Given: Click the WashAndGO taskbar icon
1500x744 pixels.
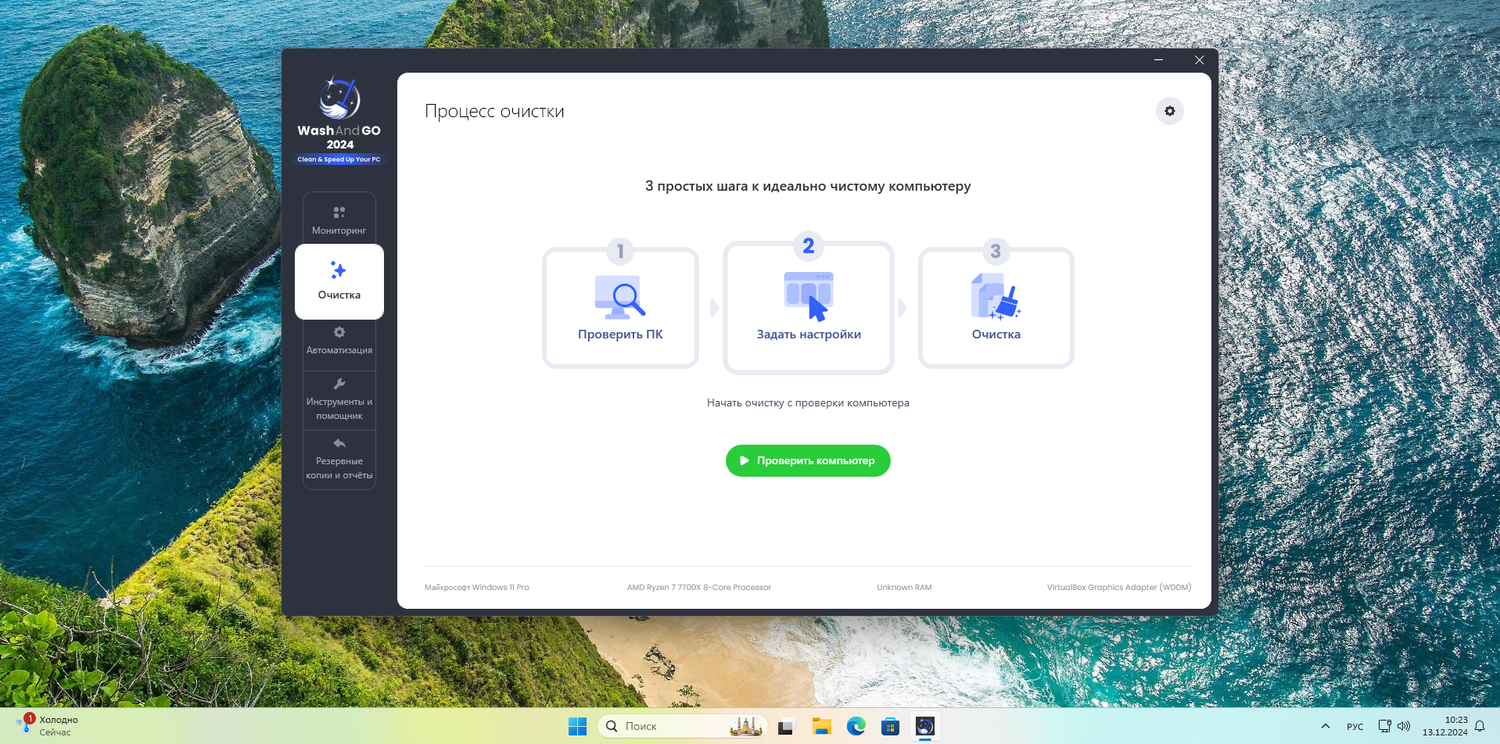Looking at the screenshot, I should click(925, 726).
